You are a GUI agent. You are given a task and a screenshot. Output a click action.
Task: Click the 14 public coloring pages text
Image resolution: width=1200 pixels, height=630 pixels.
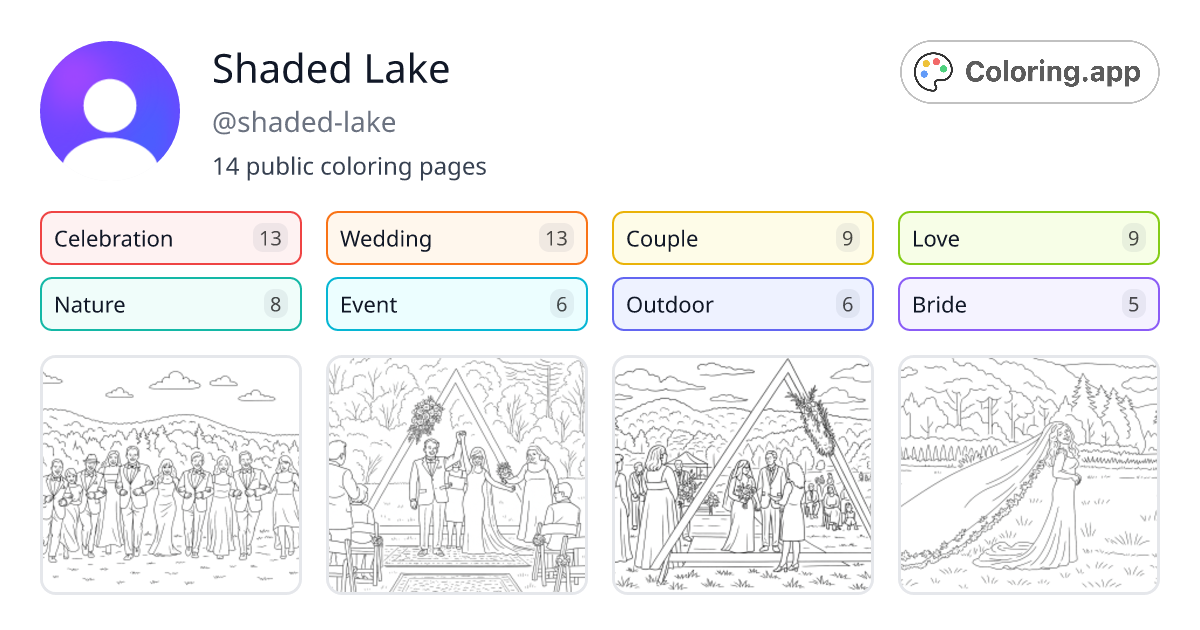point(350,166)
